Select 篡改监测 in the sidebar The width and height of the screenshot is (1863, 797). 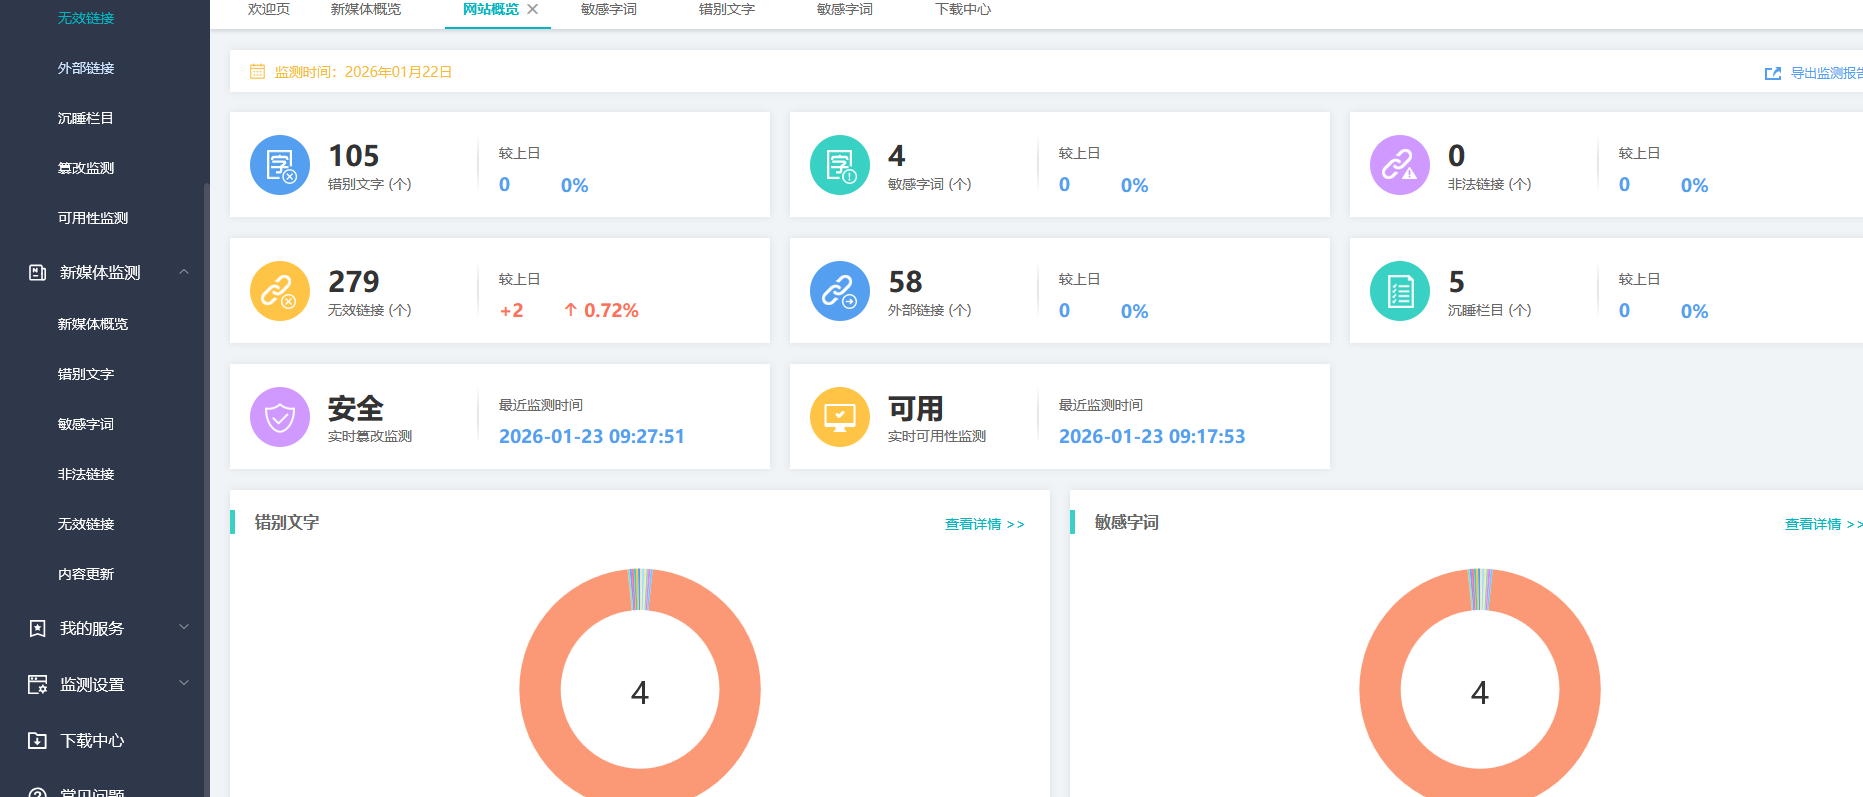[86, 168]
